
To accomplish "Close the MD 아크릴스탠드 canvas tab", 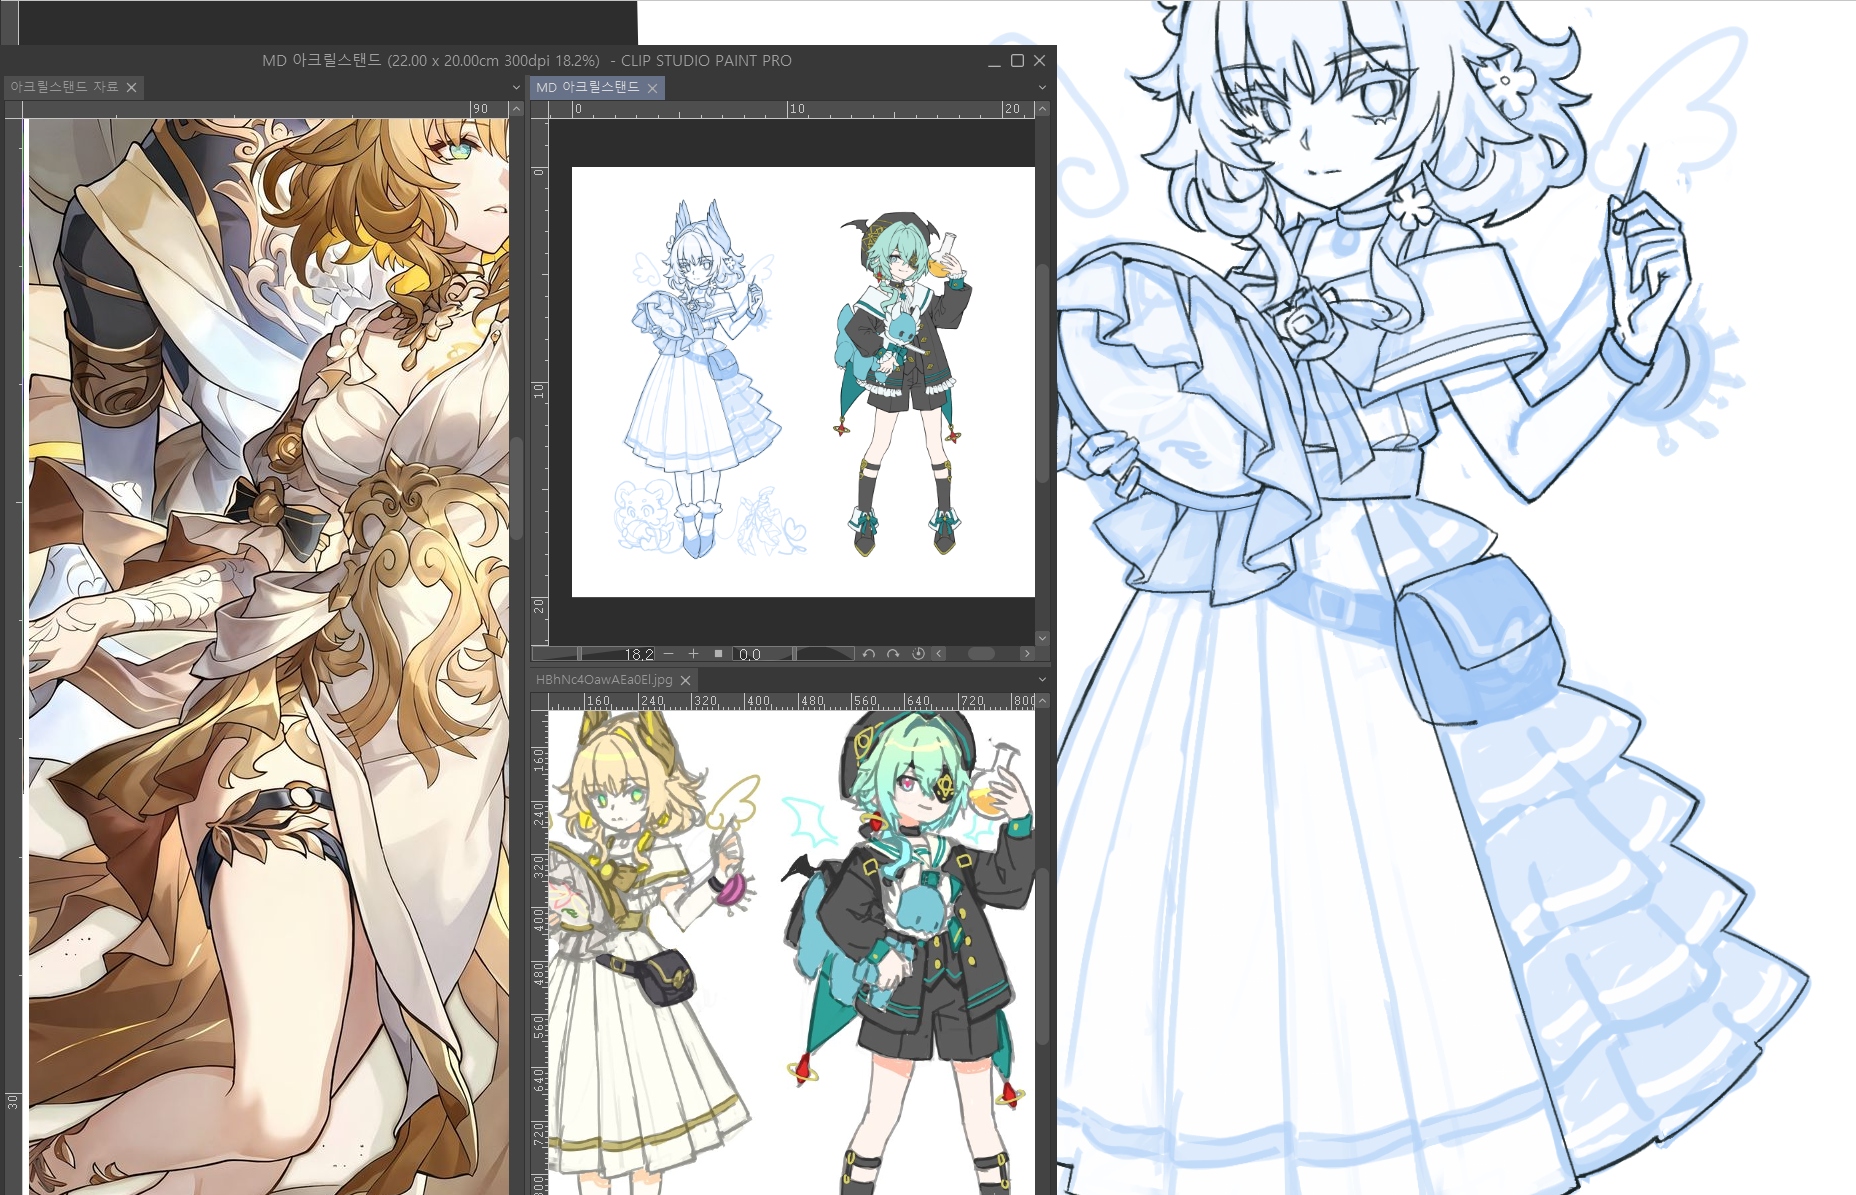I will point(652,88).
